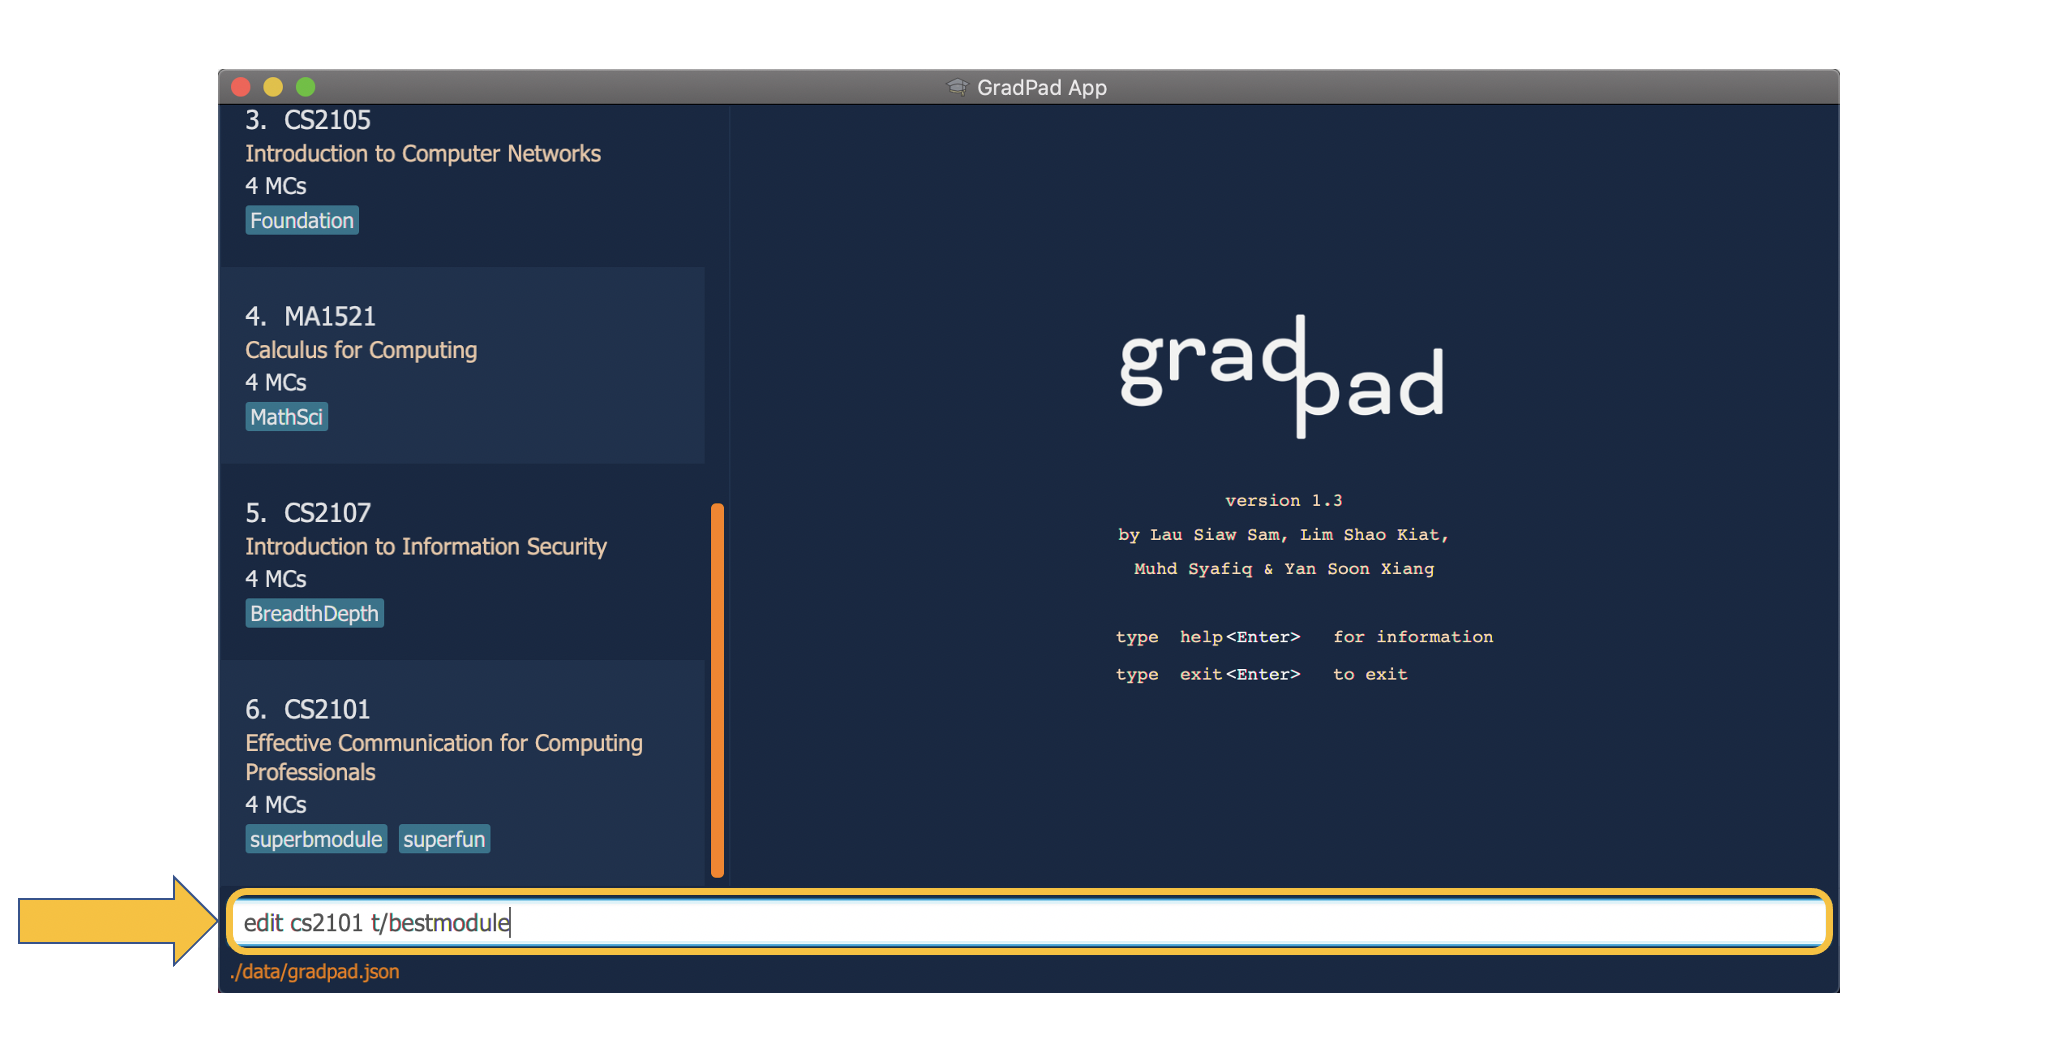Click the word 'Professionals' under CS2101
2066x1060 pixels.
[311, 773]
